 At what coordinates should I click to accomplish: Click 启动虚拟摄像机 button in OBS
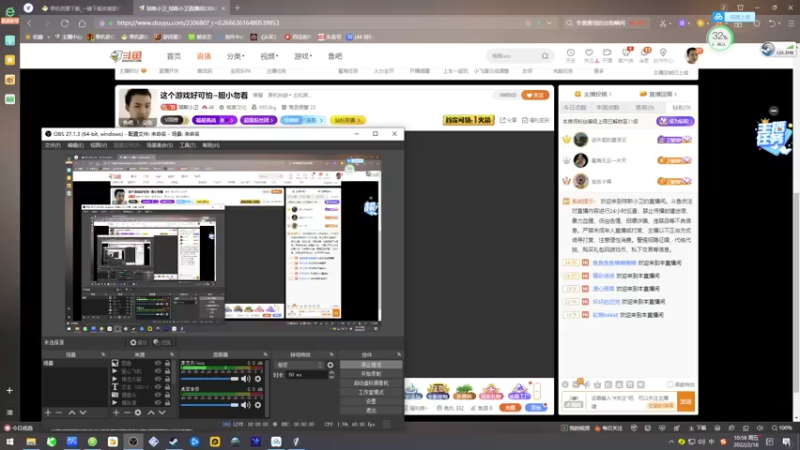pyautogui.click(x=371, y=383)
